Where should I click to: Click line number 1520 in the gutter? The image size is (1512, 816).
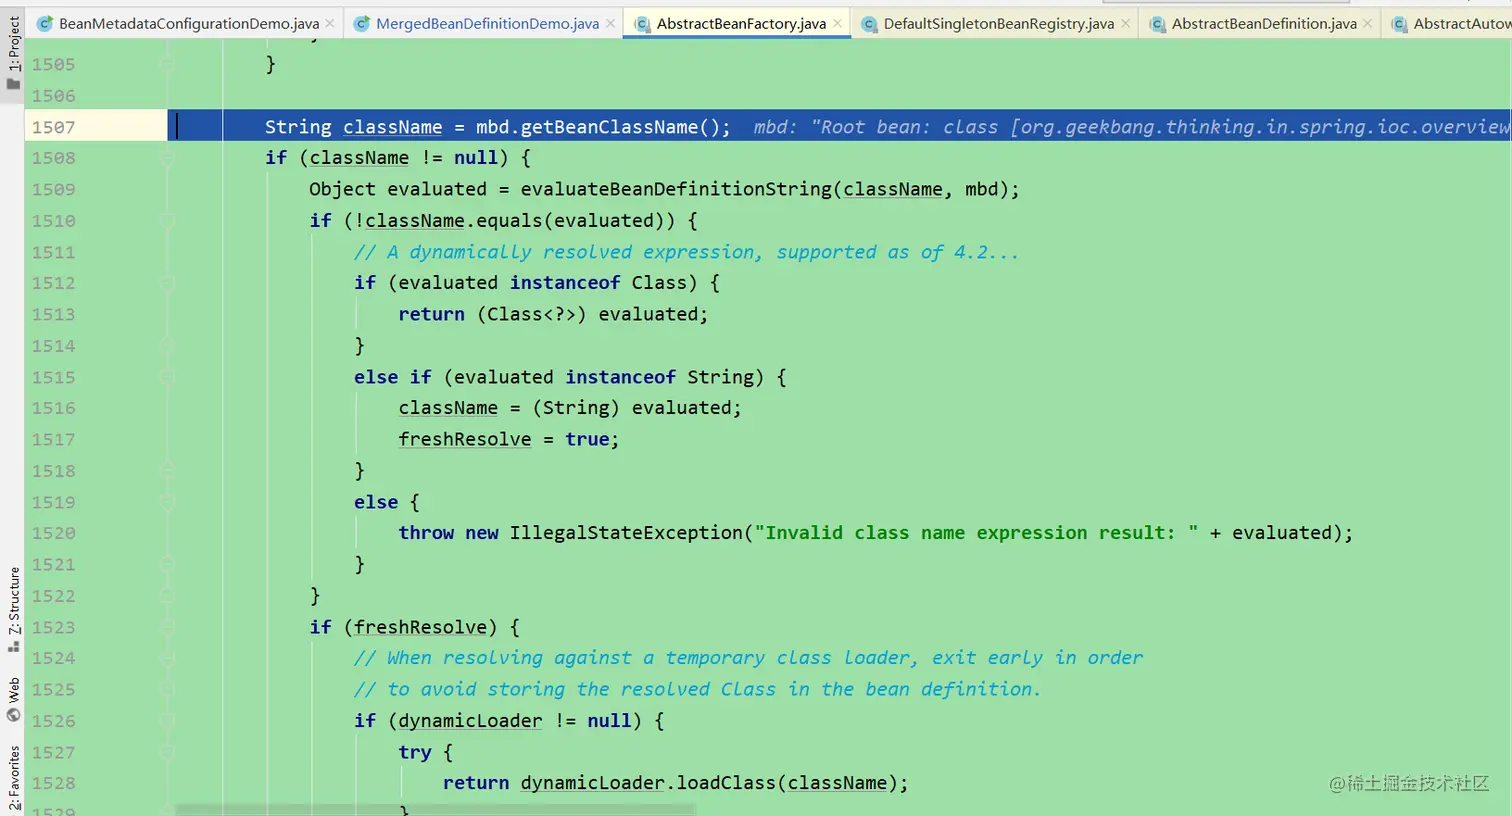pos(53,533)
